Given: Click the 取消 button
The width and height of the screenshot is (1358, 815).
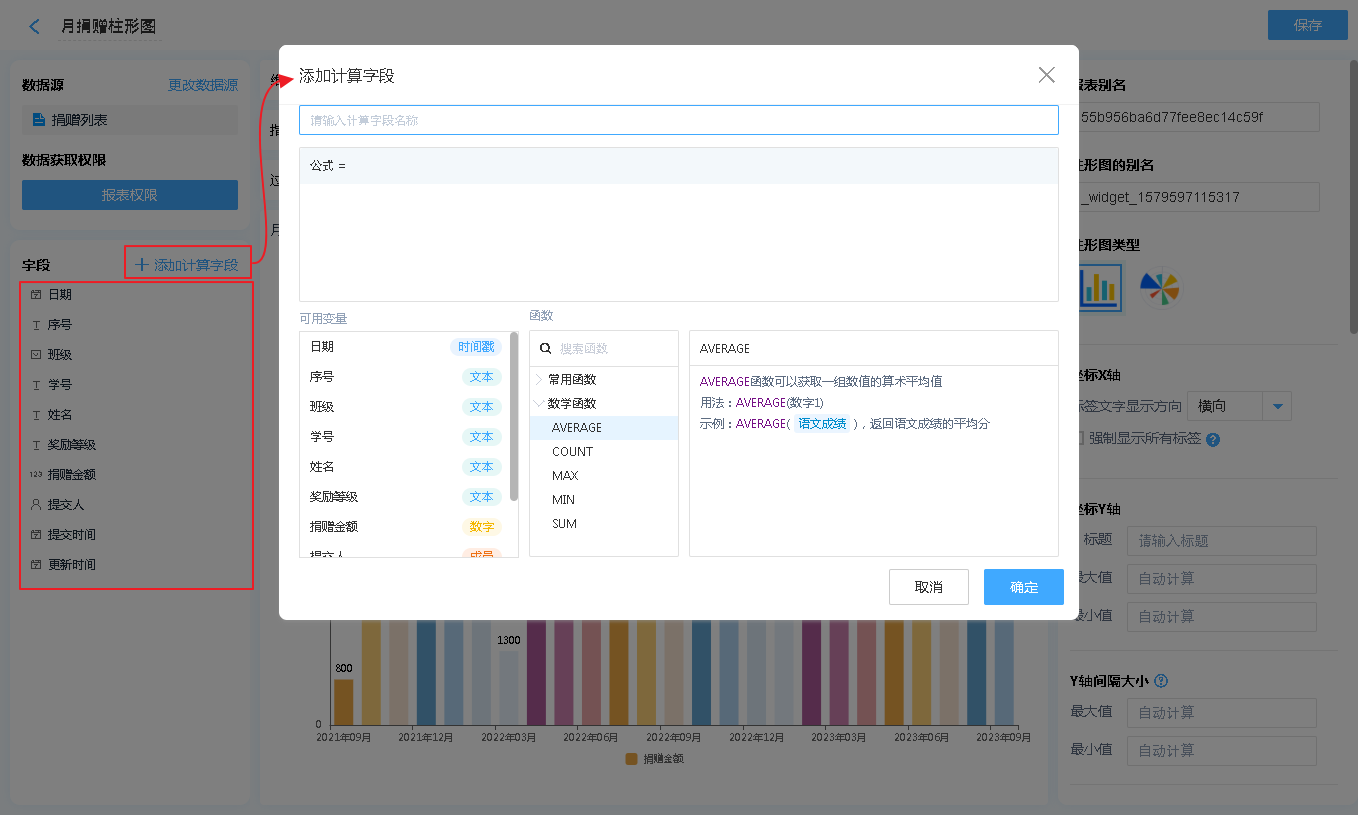Looking at the screenshot, I should pyautogui.click(x=928, y=587).
